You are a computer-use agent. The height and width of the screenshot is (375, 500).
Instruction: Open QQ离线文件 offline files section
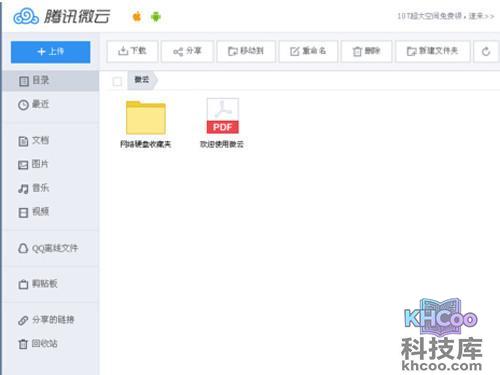pyautogui.click(x=51, y=248)
